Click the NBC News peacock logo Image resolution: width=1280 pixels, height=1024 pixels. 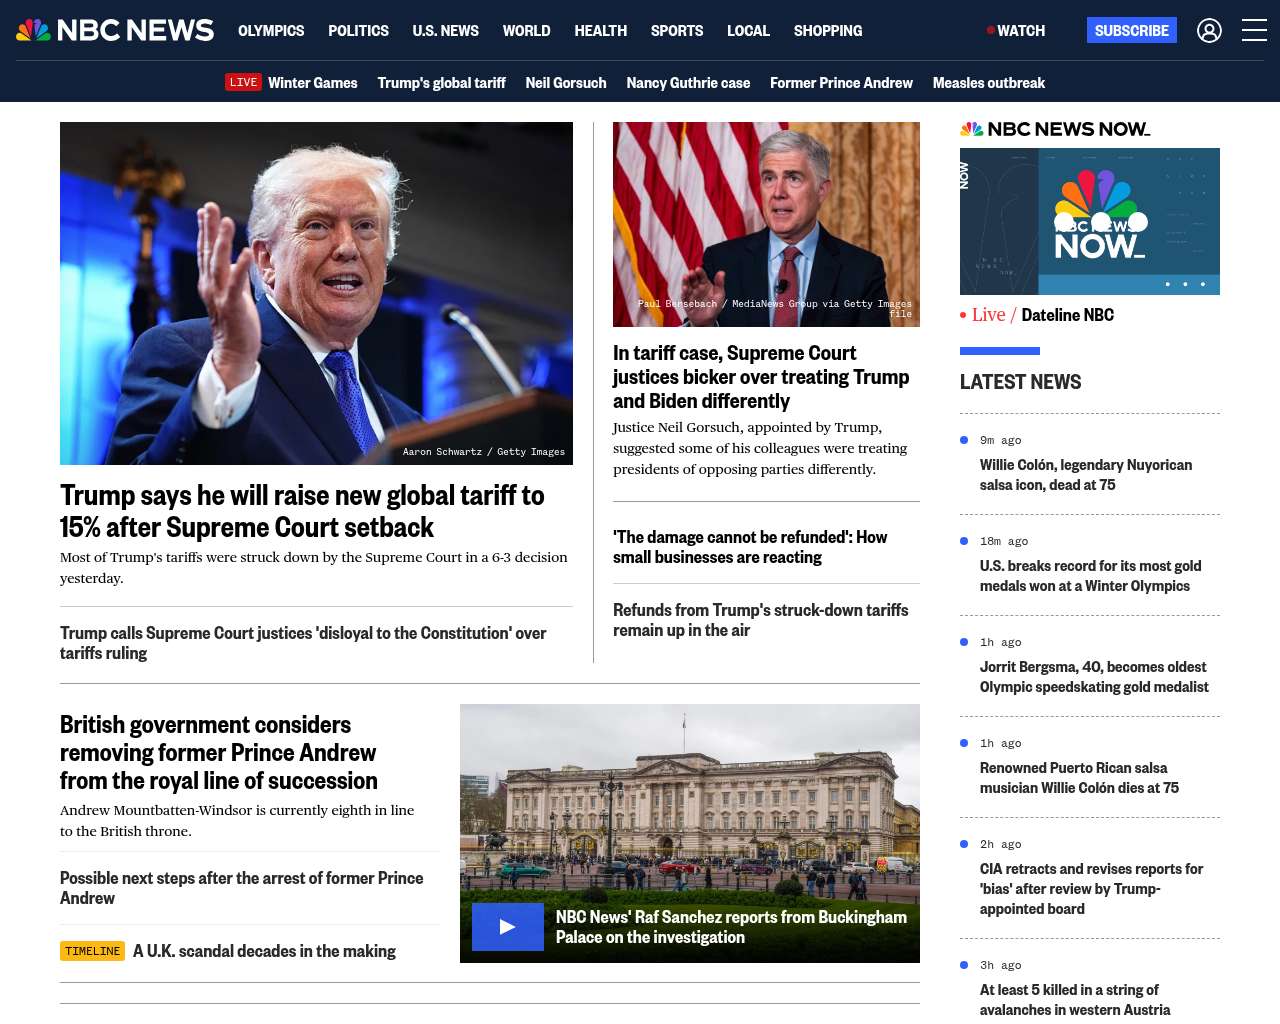click(x=115, y=30)
